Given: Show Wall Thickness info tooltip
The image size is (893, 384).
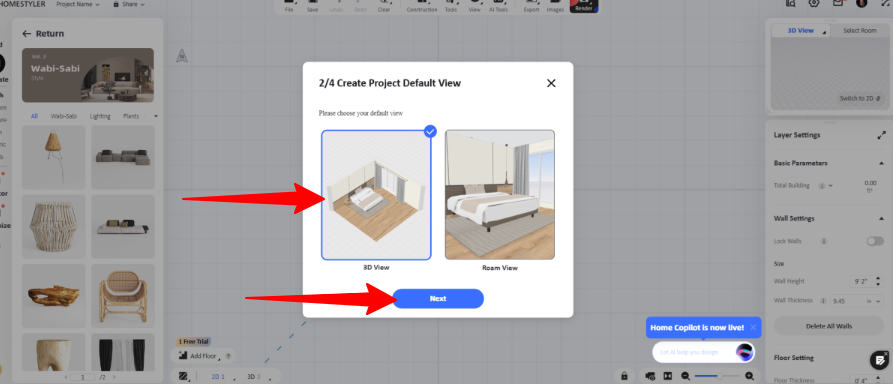Looking at the screenshot, I should coord(824,301).
